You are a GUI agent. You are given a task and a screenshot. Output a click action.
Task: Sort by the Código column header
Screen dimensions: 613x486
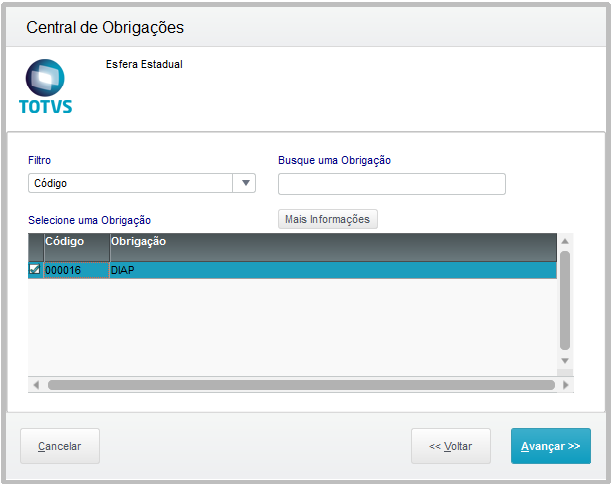pyautogui.click(x=76, y=242)
